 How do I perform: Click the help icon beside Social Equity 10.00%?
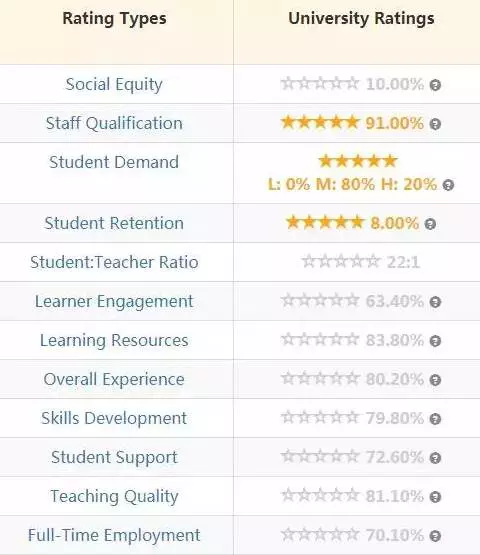click(435, 85)
